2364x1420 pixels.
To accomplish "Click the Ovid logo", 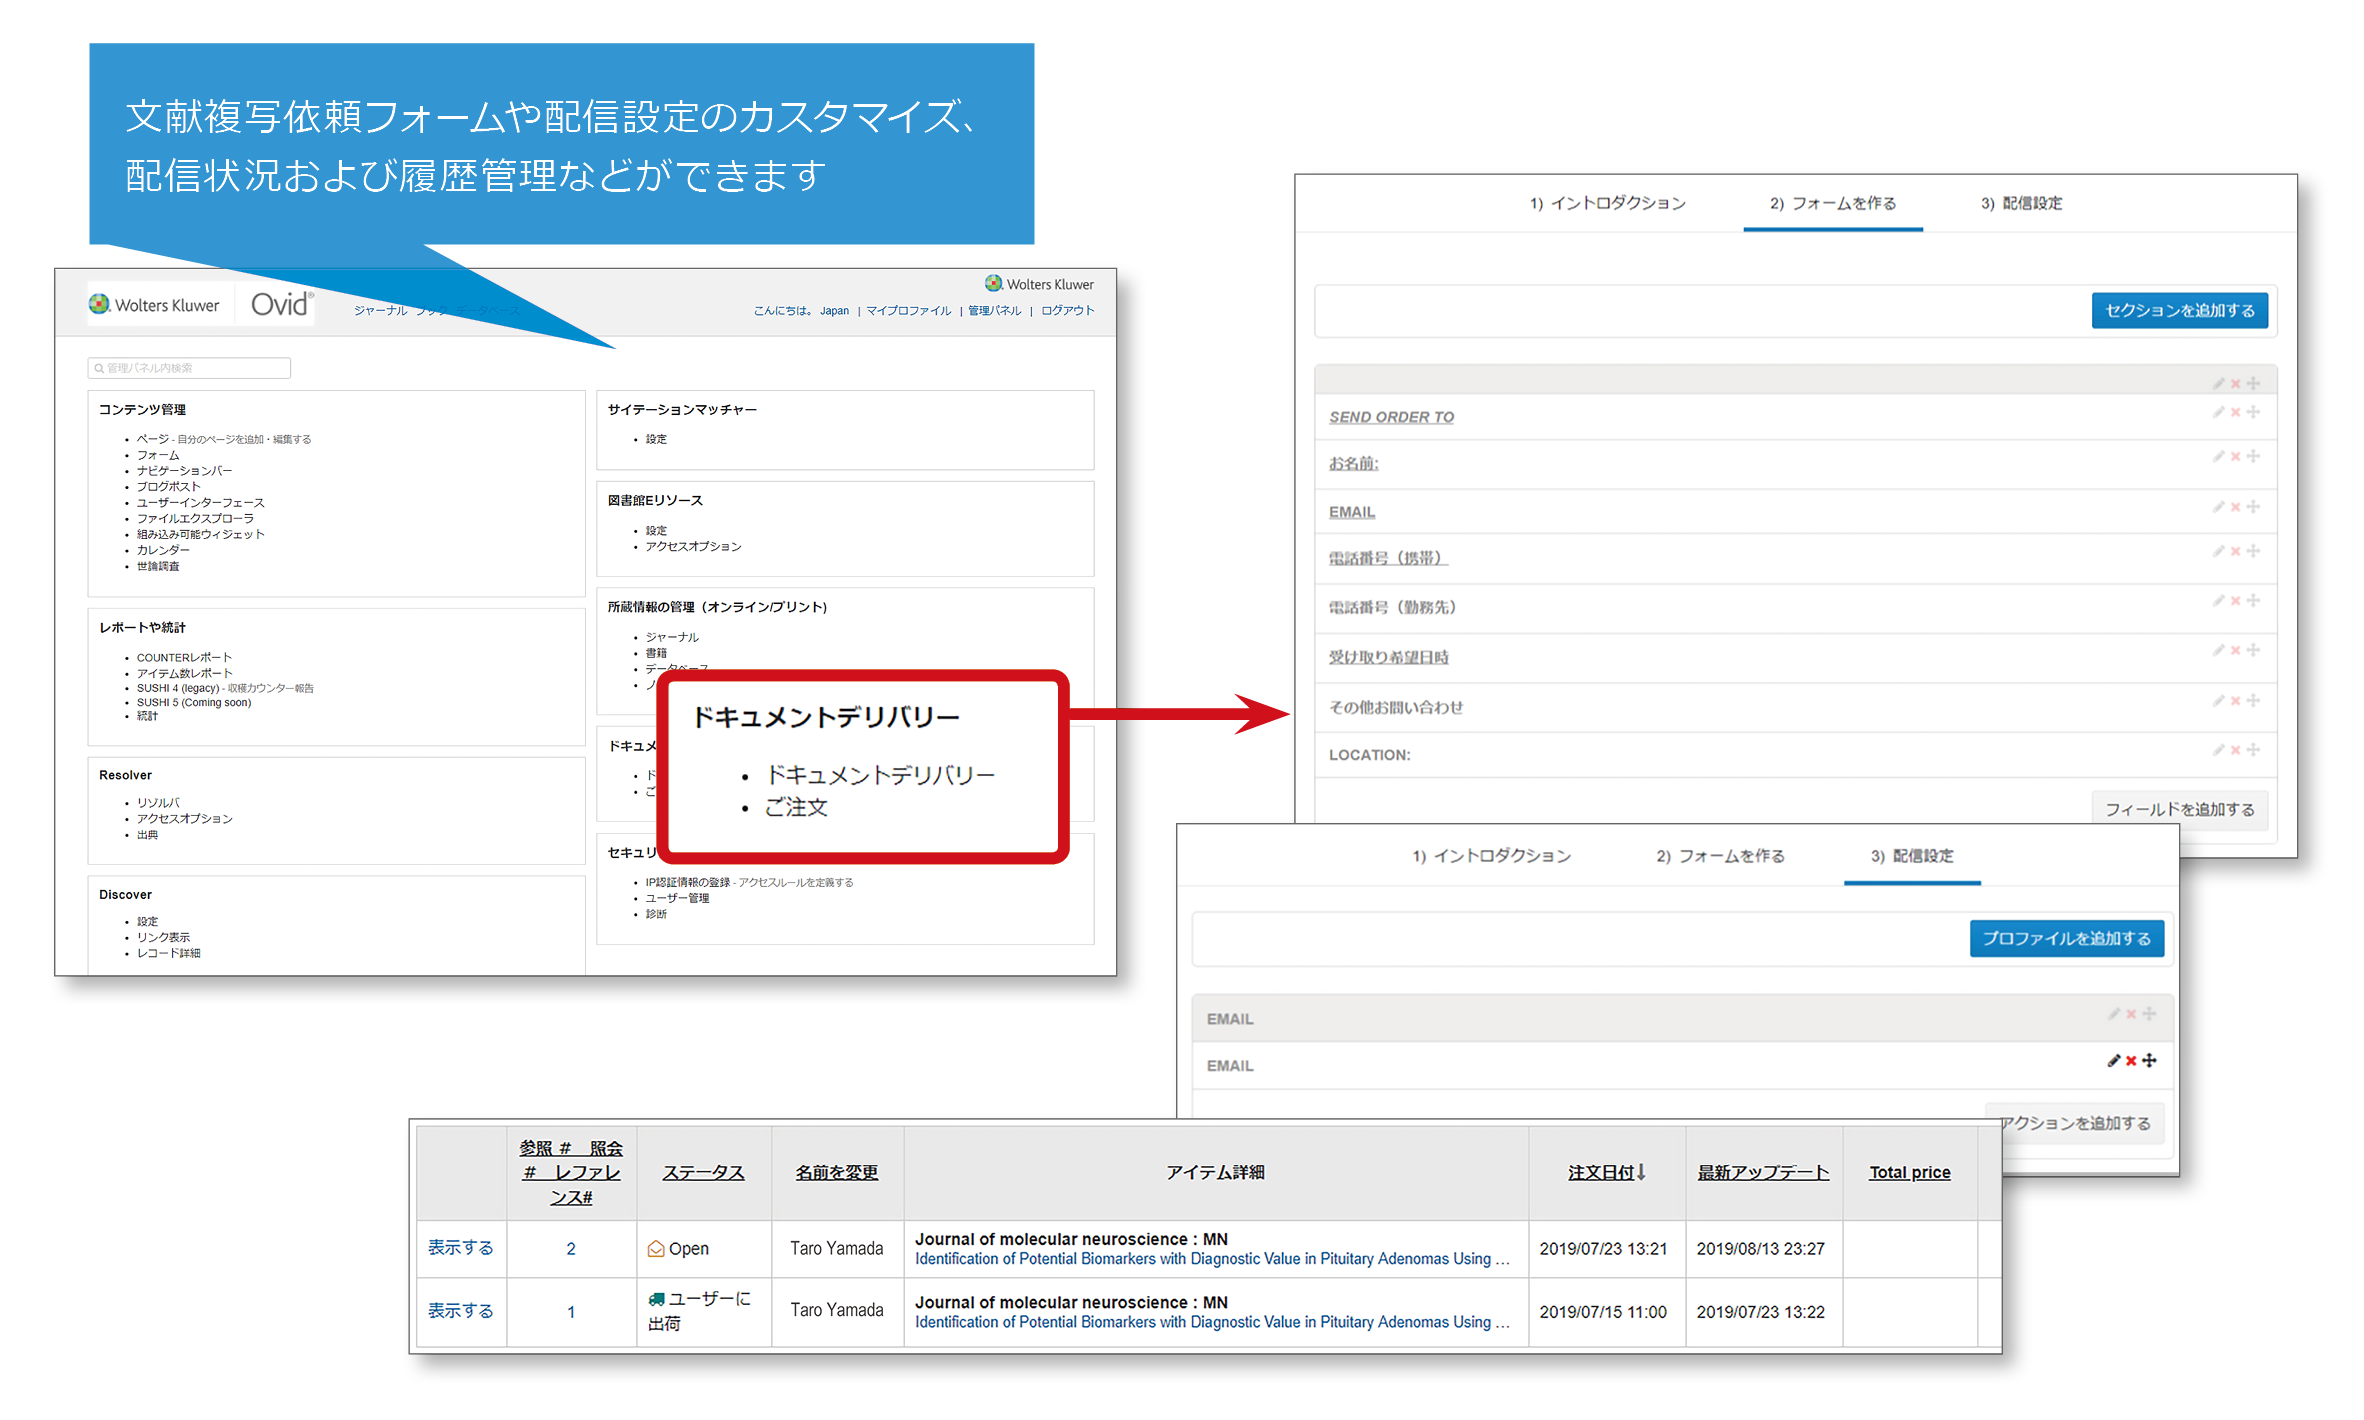I will coord(281,305).
